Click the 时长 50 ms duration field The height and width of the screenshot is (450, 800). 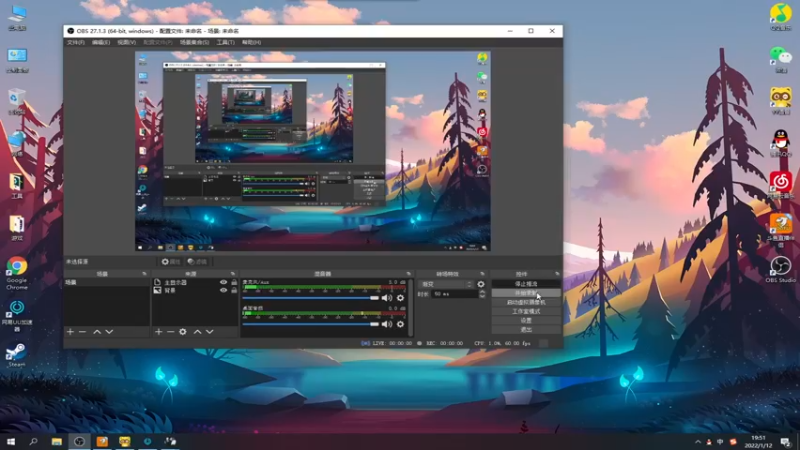pyautogui.click(x=455, y=294)
